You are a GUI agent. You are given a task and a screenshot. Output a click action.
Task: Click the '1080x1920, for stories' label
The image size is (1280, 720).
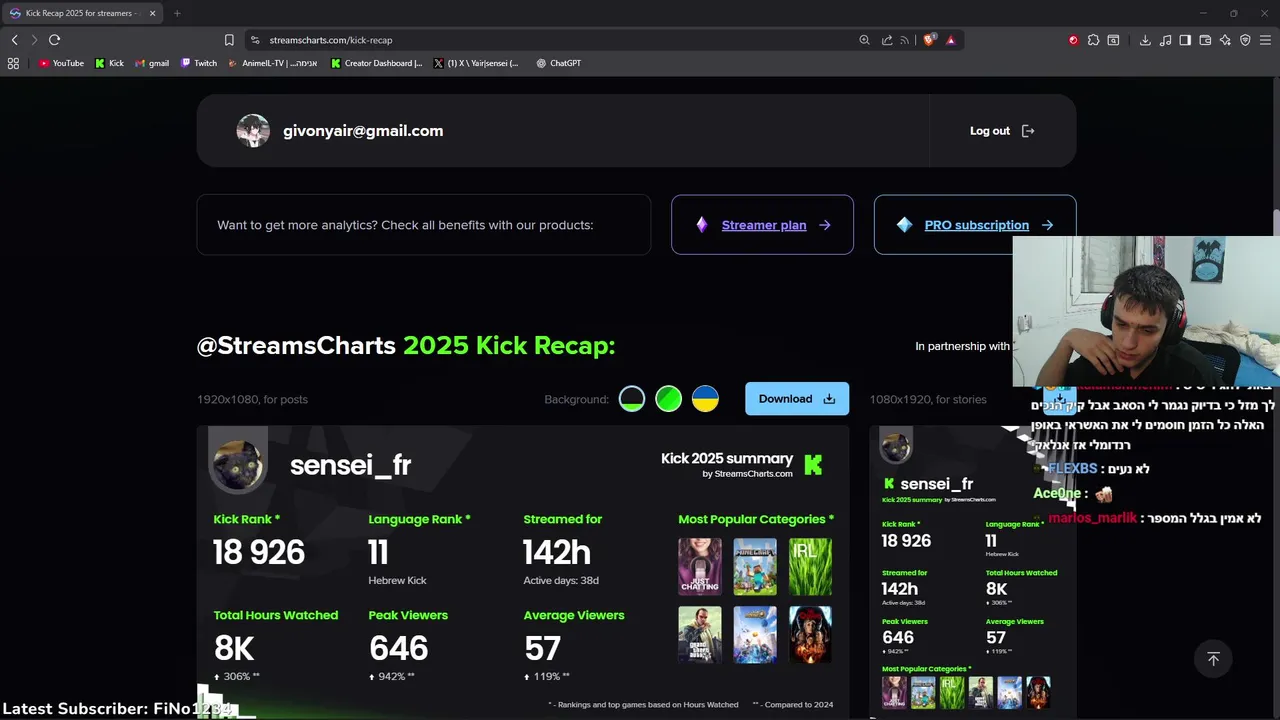click(x=928, y=399)
